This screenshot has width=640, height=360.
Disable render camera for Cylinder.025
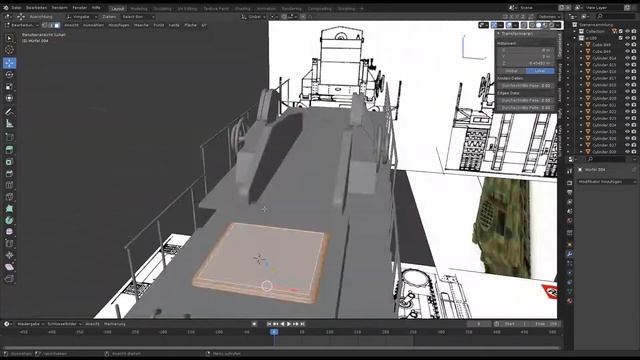(634, 132)
